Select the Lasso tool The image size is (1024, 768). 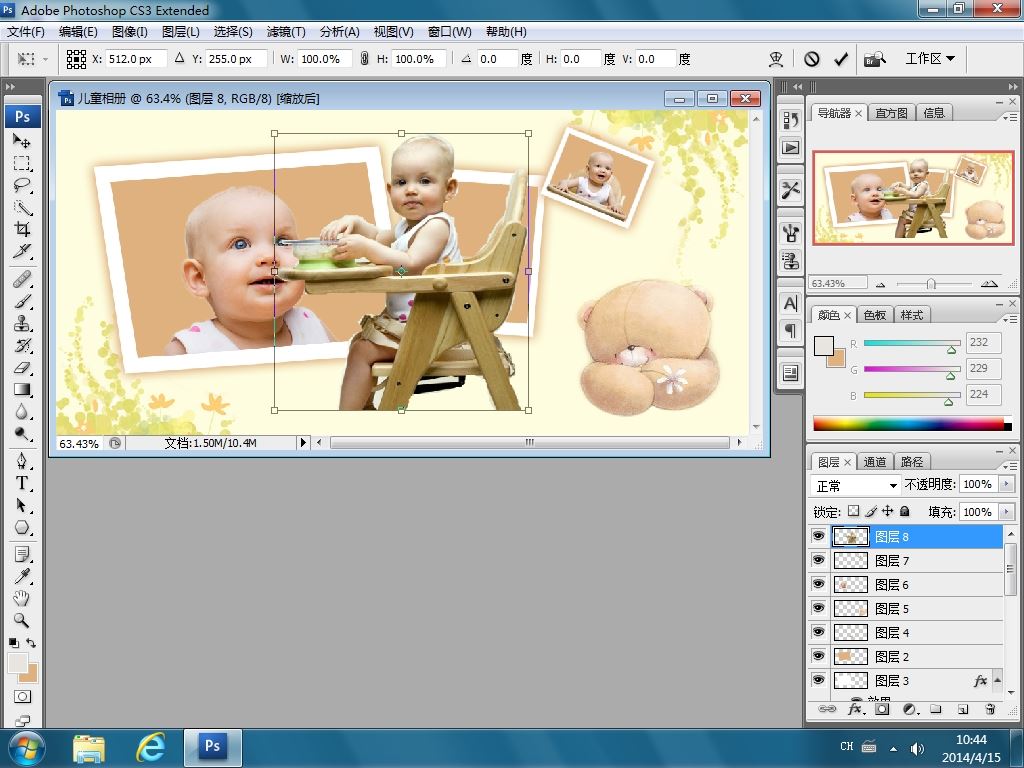(x=22, y=185)
